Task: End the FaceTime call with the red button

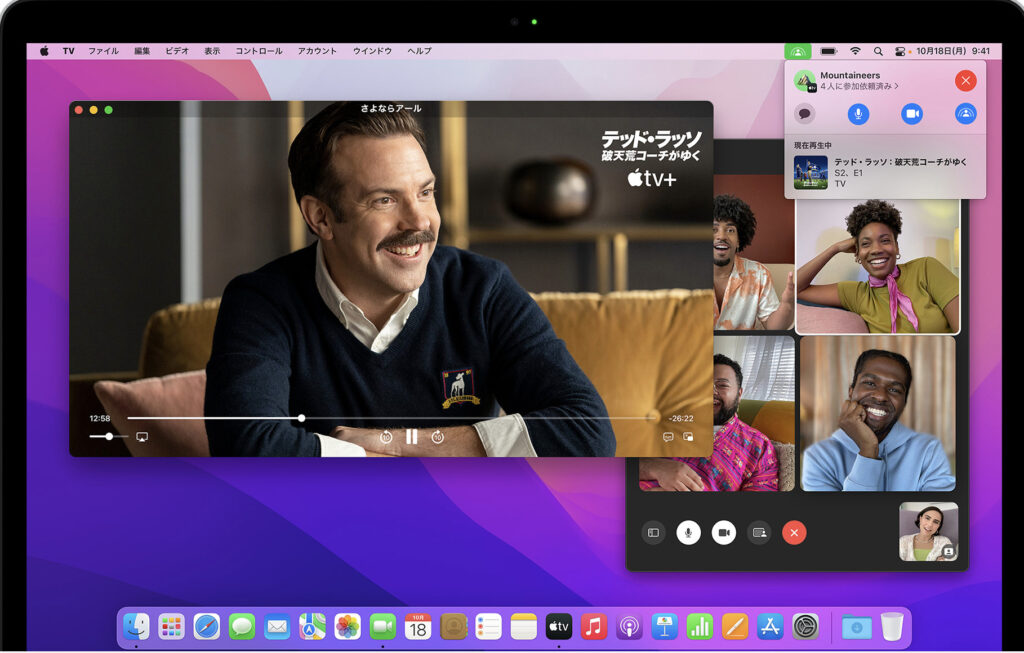Action: click(x=794, y=533)
